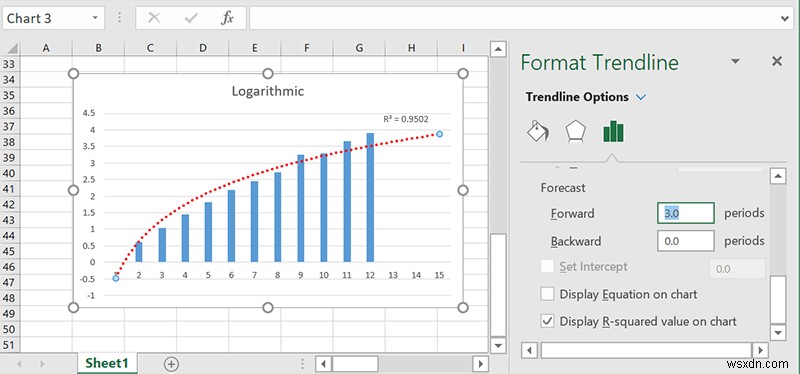
Task: Click the sheet tab bar splitter dots
Action: 303,364
